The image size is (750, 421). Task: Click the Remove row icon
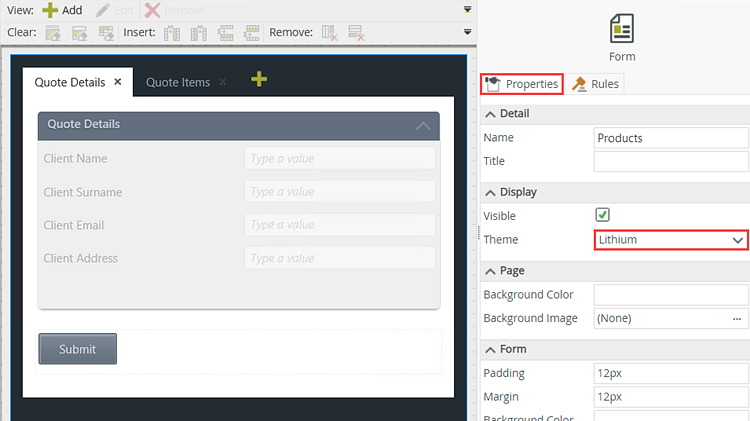point(355,33)
